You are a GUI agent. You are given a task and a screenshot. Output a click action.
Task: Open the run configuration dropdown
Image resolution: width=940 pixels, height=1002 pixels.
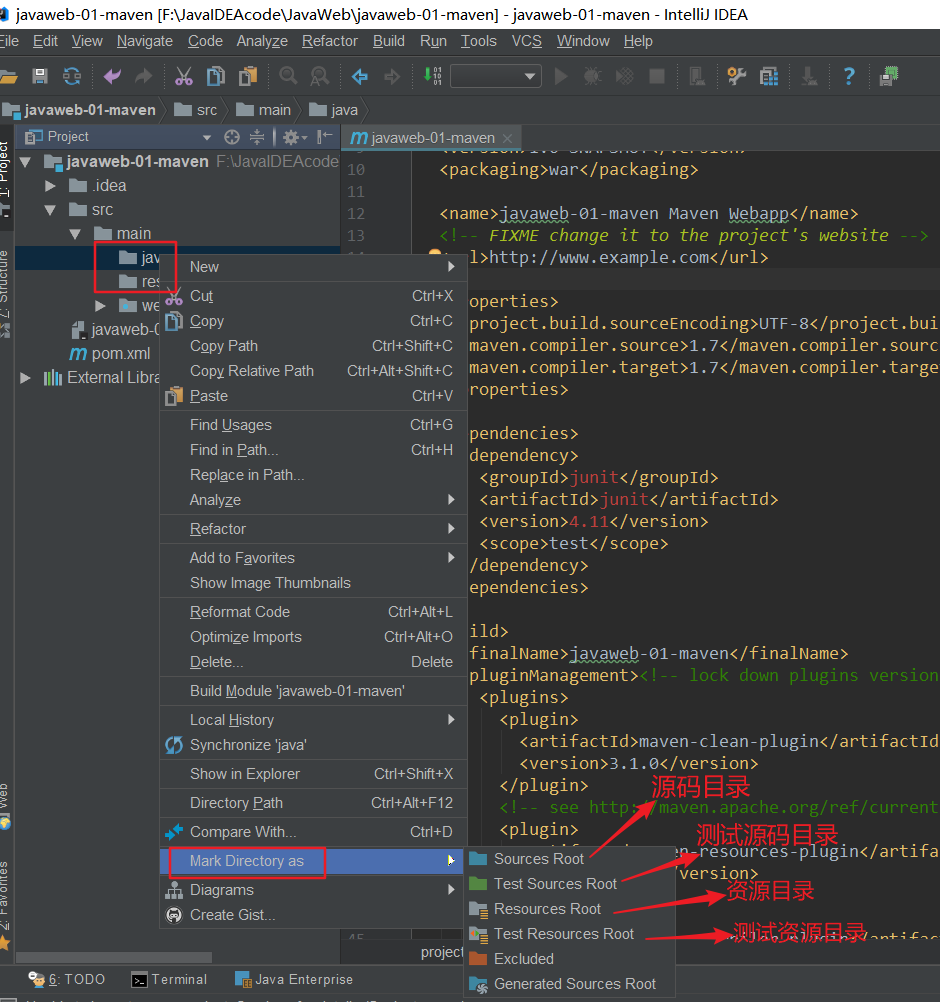496,76
